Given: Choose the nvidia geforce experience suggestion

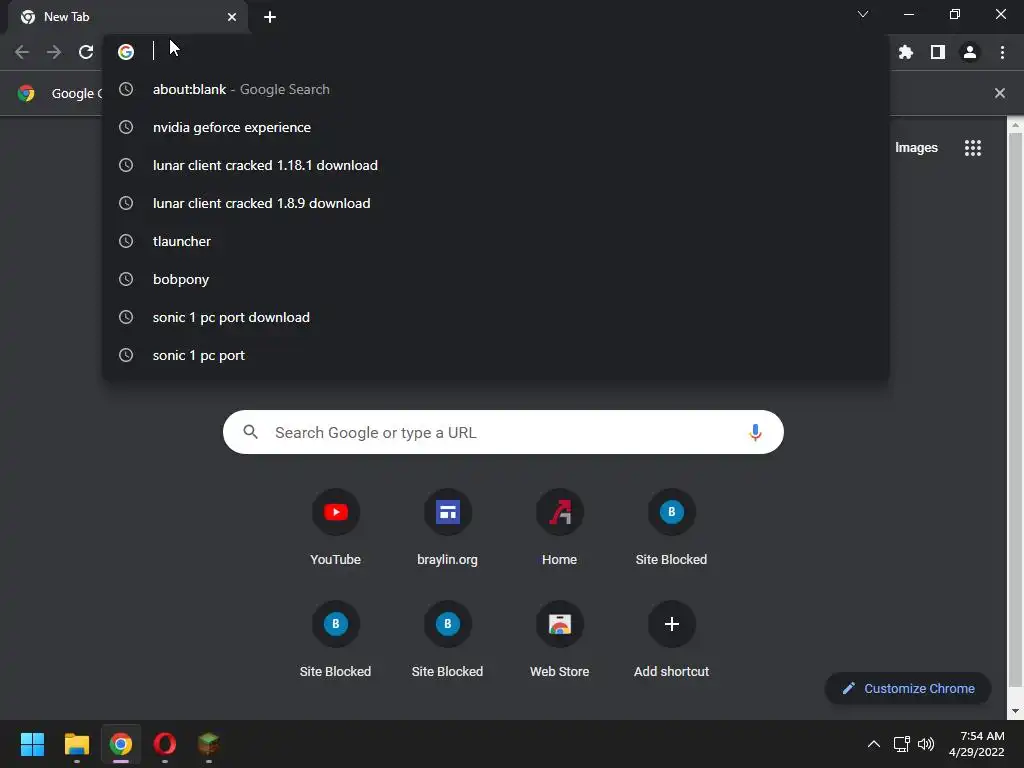Looking at the screenshot, I should click(496, 127).
